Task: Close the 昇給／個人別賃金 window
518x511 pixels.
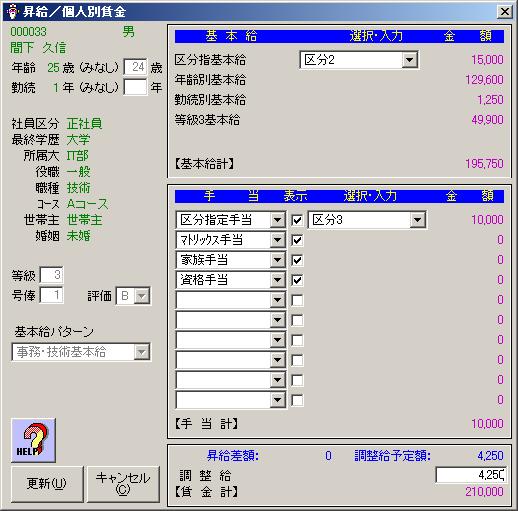Action: tap(505, 12)
